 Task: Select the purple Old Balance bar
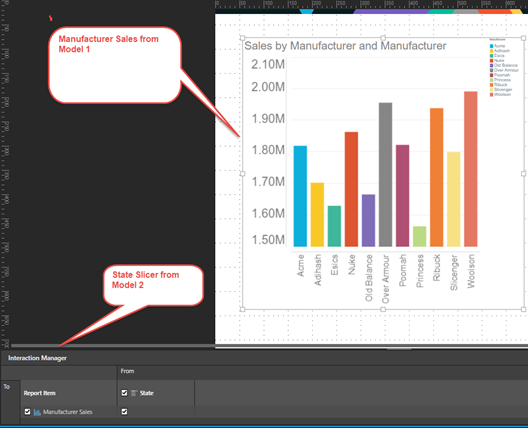368,220
